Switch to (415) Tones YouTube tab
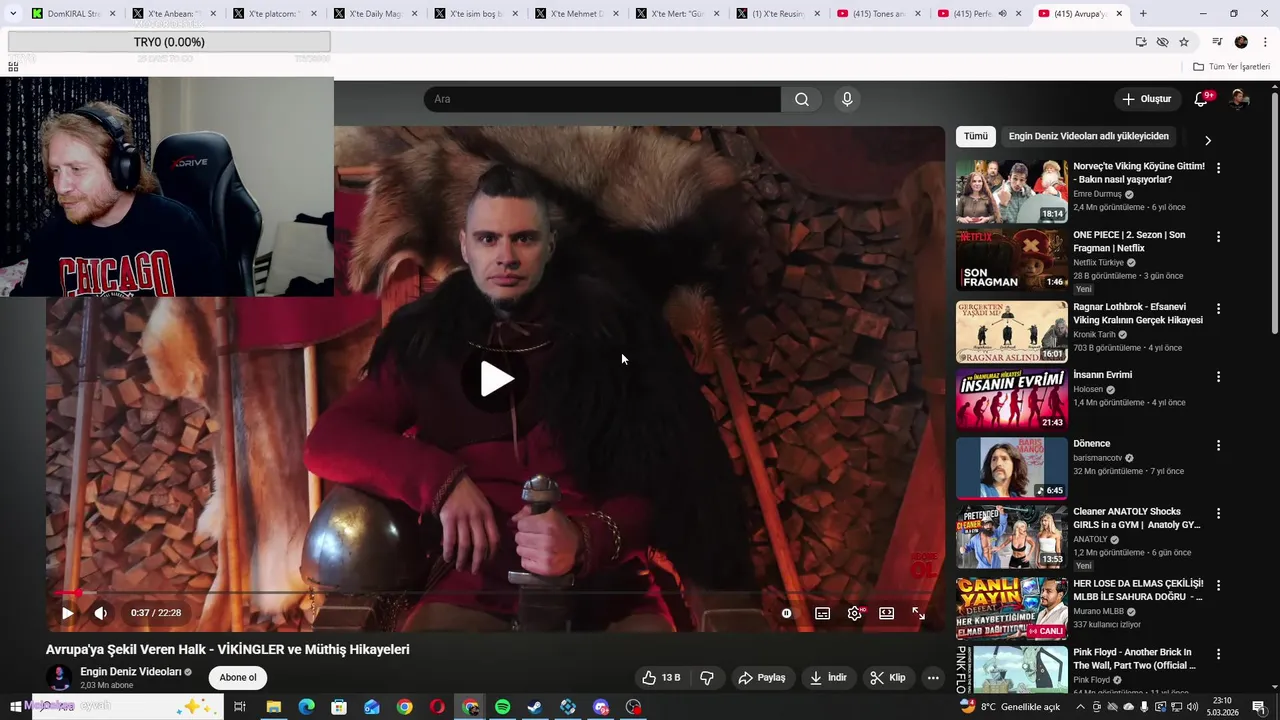The image size is (1280, 720). click(878, 14)
